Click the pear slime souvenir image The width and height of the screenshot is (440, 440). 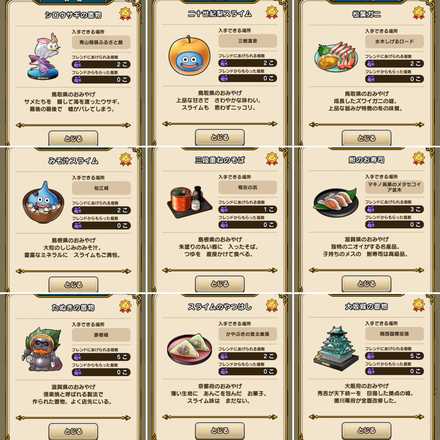click(188, 56)
